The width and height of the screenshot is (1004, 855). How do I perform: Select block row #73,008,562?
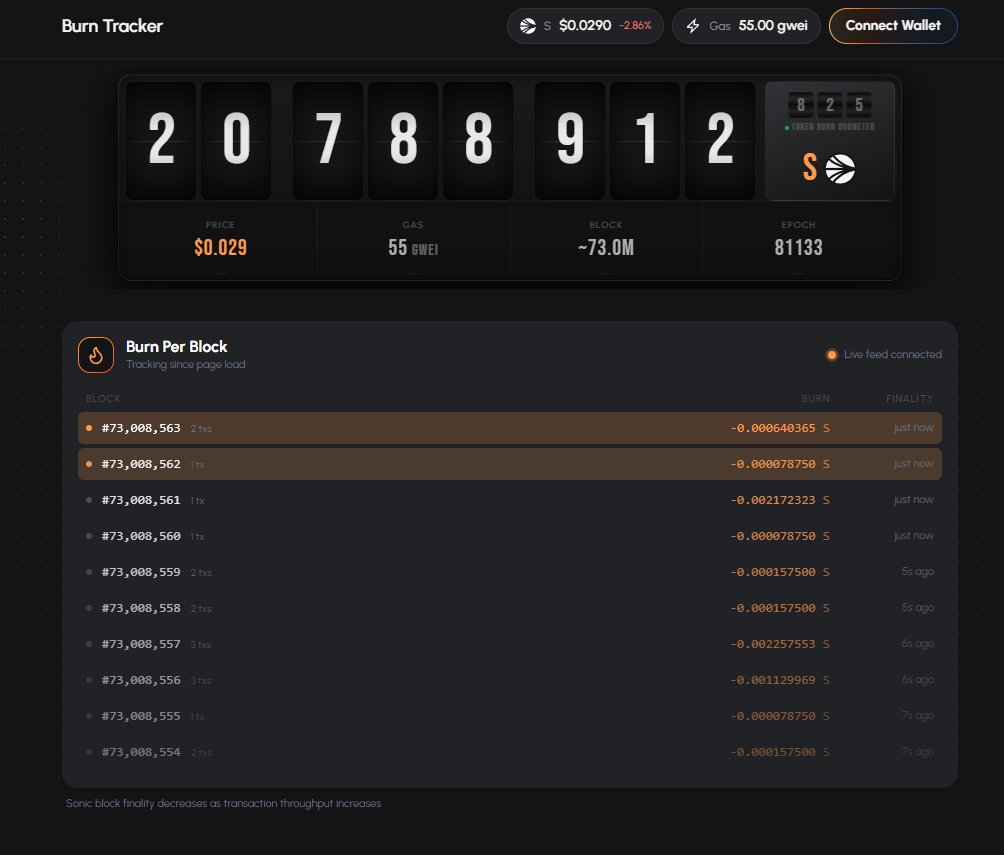(510, 464)
